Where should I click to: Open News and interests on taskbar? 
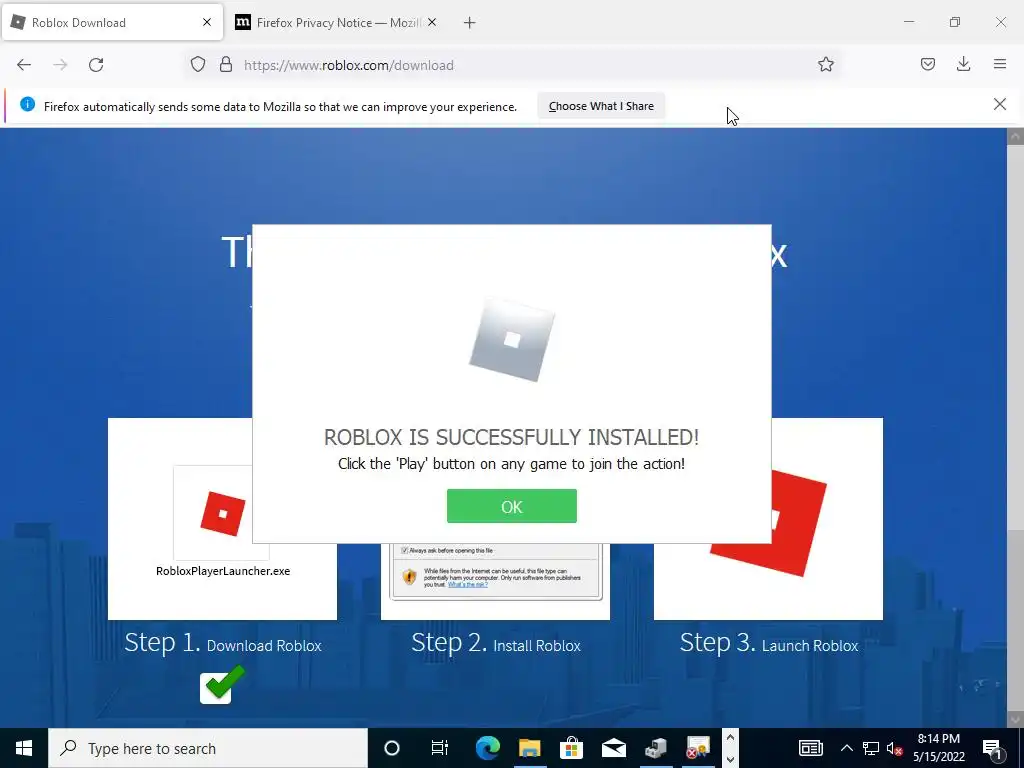[810, 748]
